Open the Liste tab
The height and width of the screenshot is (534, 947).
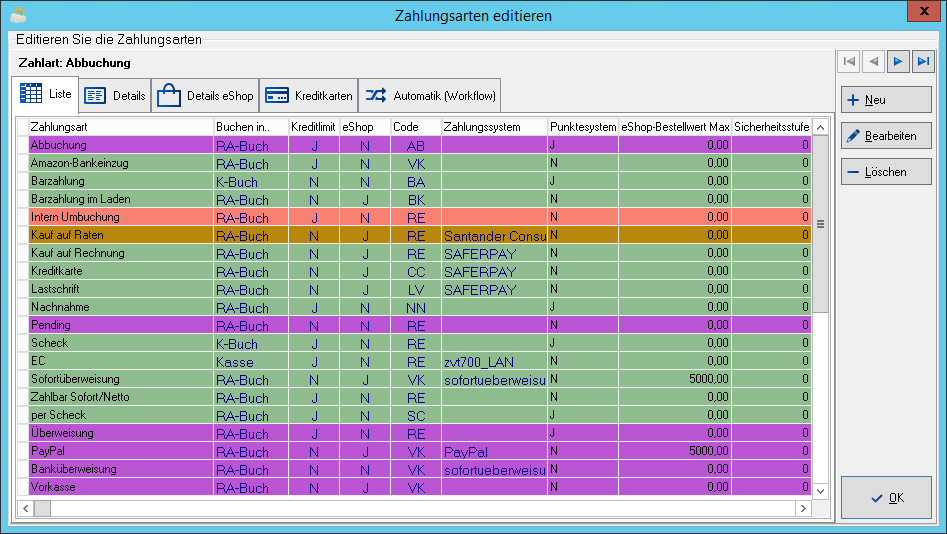[x=45, y=94]
